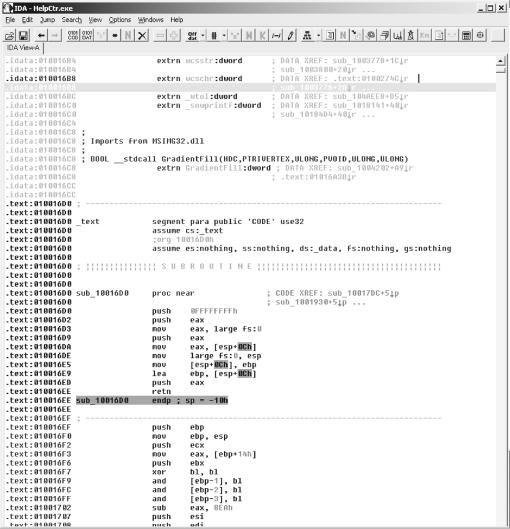Click the document window toolbar icon
This screenshot has height=529, width=510.
[x=330, y=35]
